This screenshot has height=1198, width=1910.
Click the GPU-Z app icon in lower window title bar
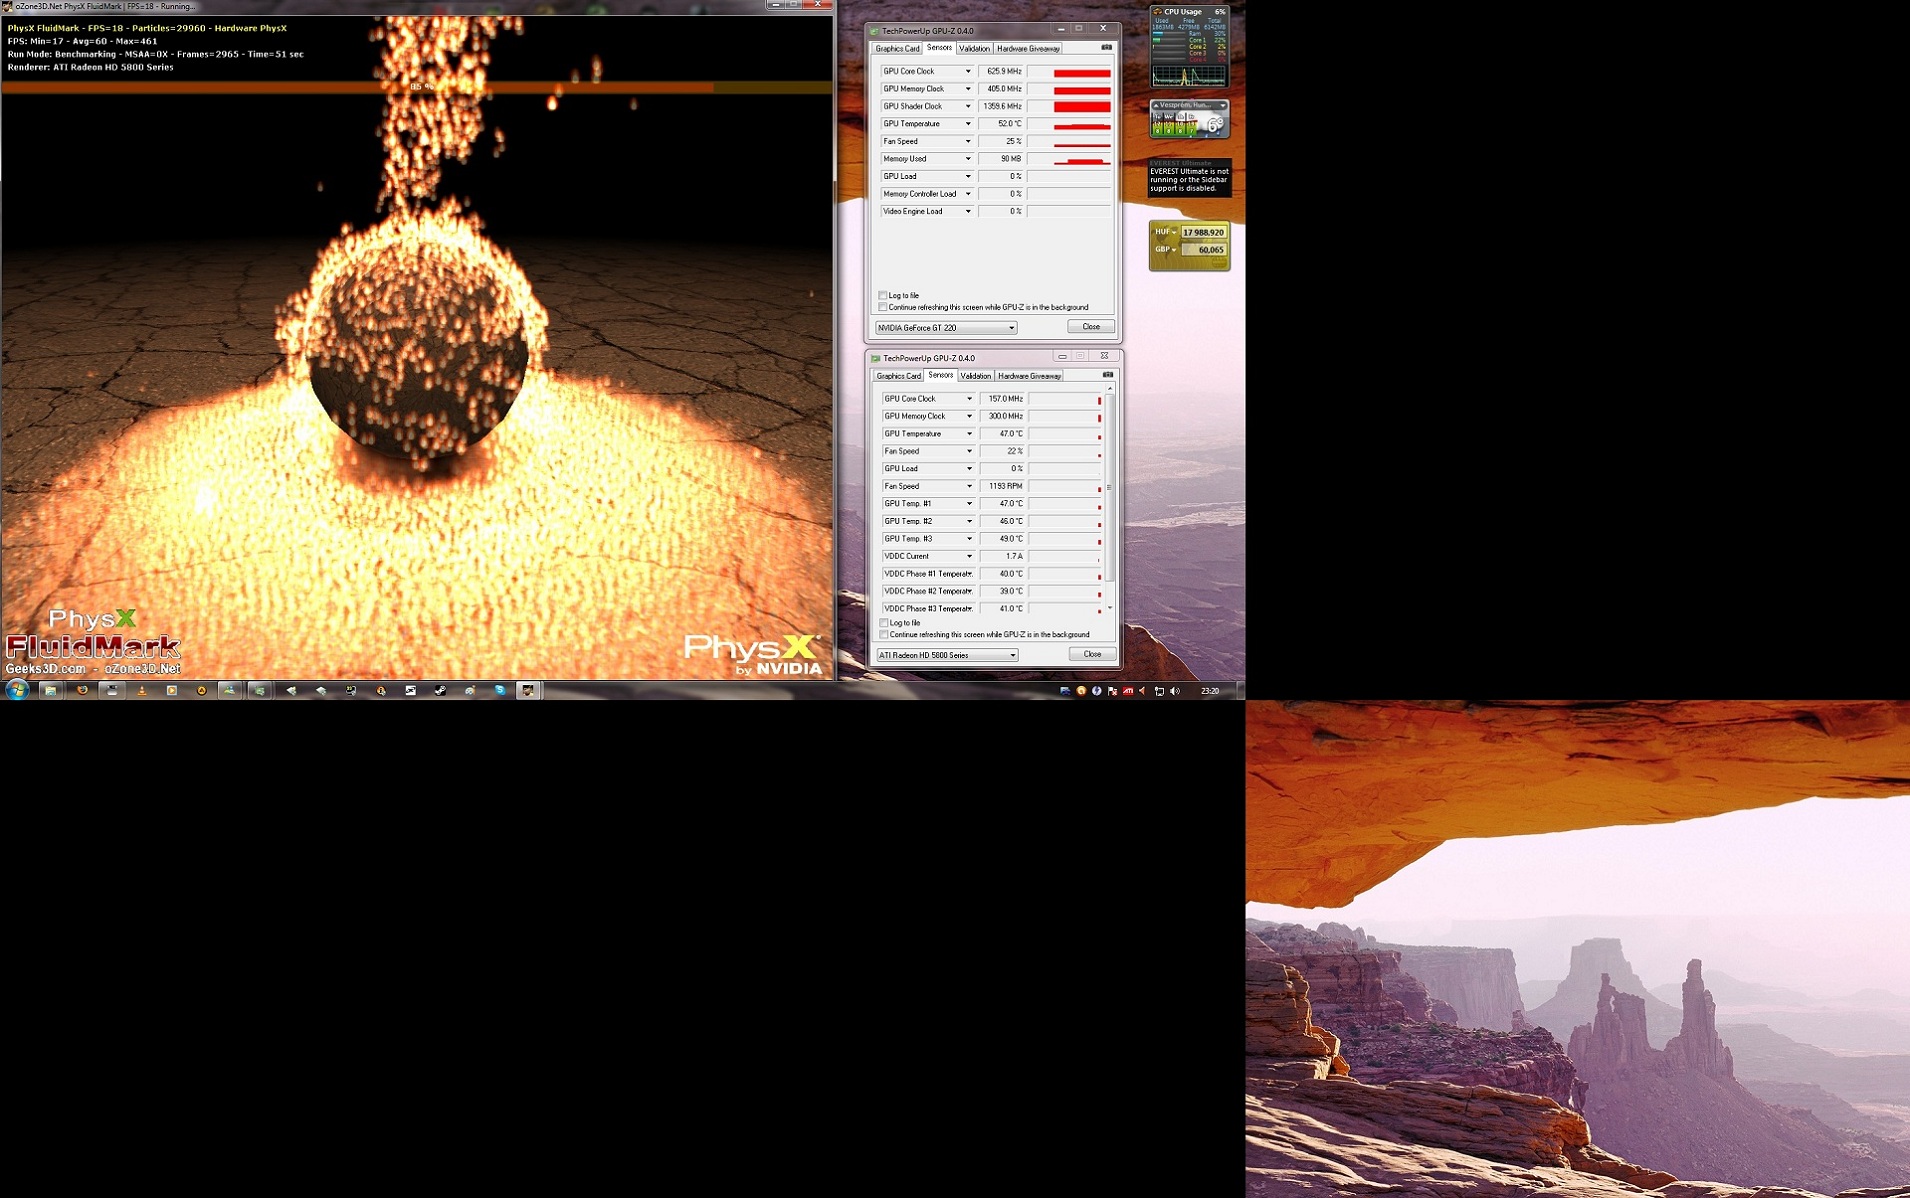point(875,358)
